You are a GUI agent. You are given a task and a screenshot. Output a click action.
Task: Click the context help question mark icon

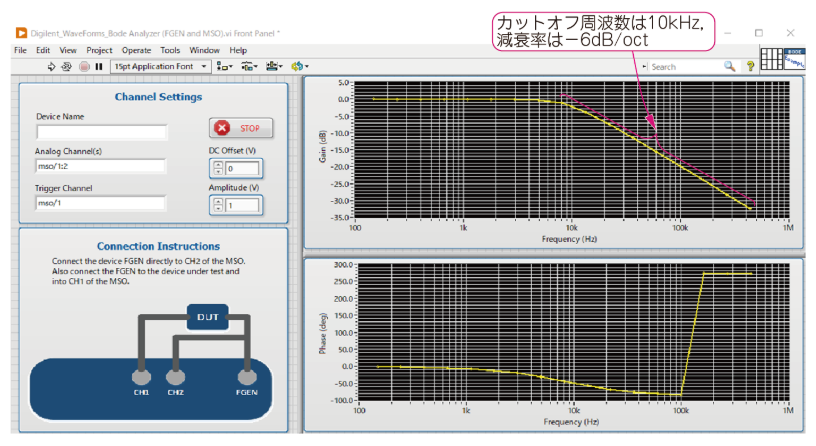click(x=750, y=67)
